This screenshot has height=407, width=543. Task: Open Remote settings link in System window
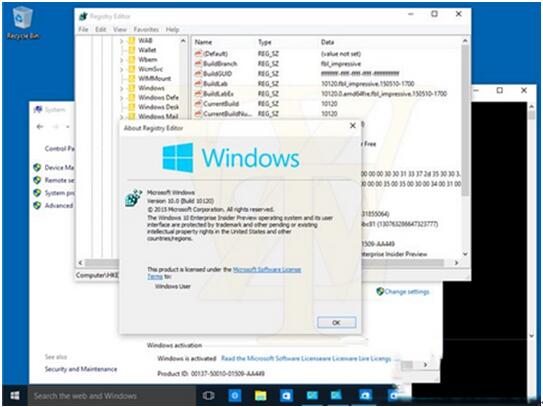click(x=59, y=180)
